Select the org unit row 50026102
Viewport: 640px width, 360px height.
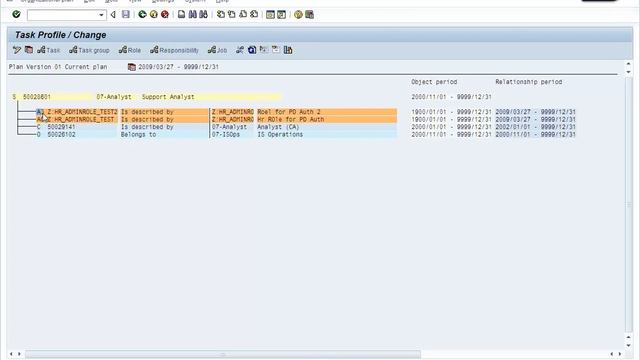[x=216, y=134]
